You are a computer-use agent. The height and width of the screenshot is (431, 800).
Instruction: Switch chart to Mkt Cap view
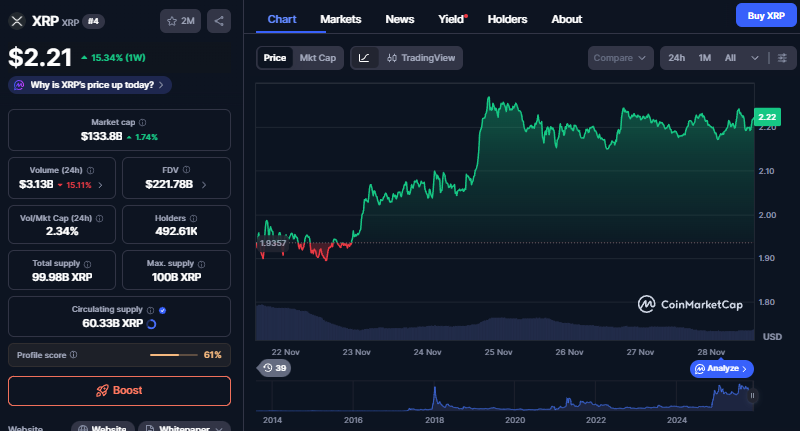[x=318, y=58]
